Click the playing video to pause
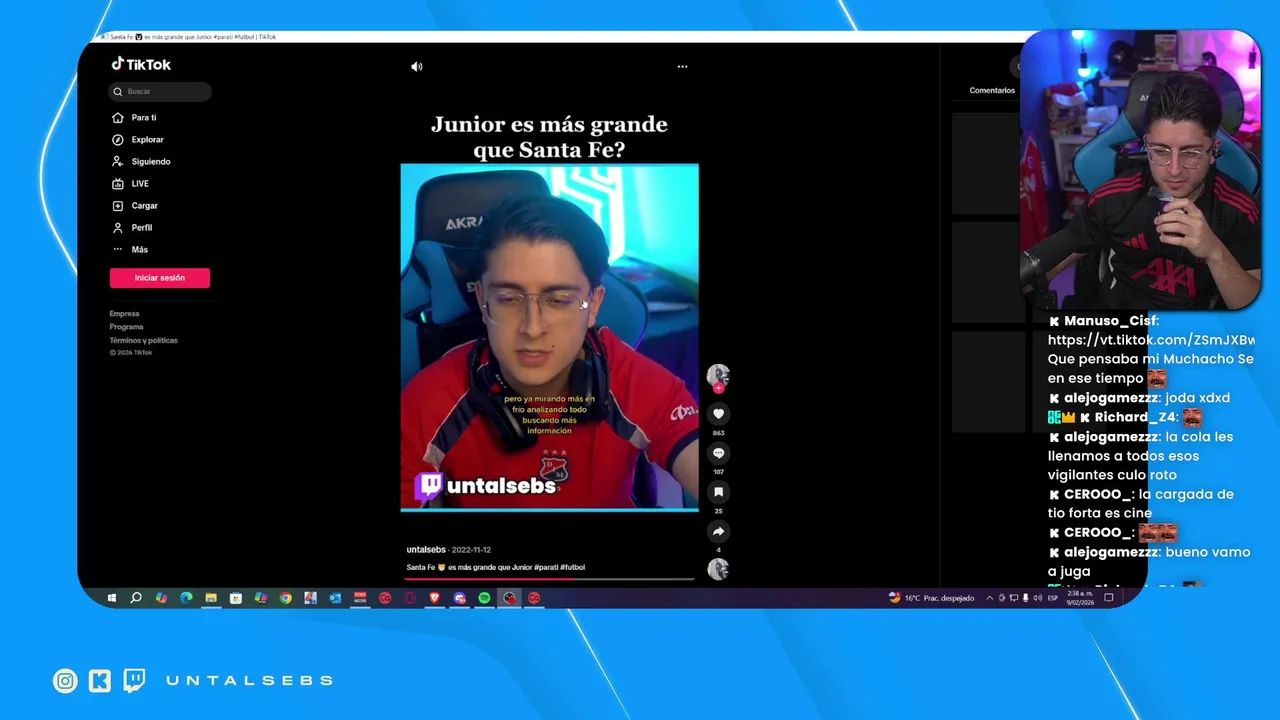Screen dimensions: 1280x720 549,338
